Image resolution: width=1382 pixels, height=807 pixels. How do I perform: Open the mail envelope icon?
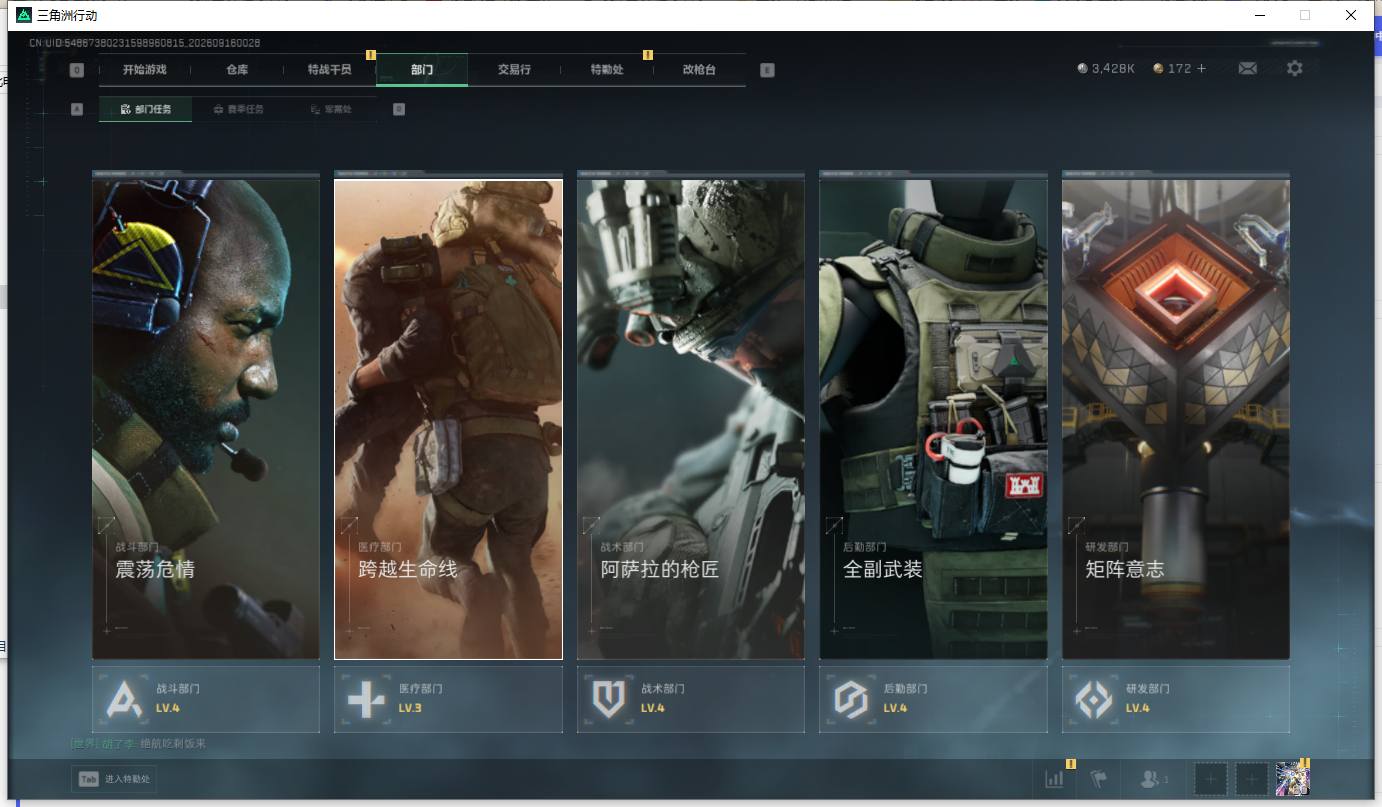point(1247,69)
